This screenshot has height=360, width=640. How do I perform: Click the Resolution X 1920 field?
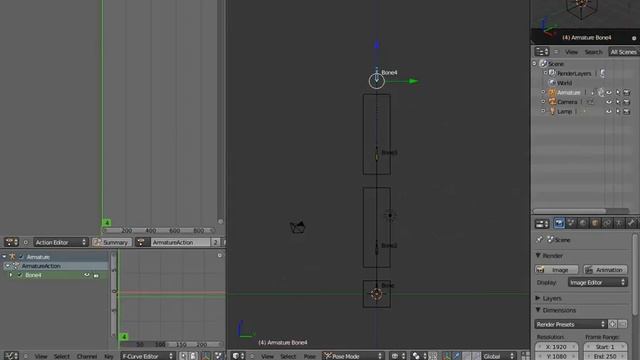(x=557, y=347)
